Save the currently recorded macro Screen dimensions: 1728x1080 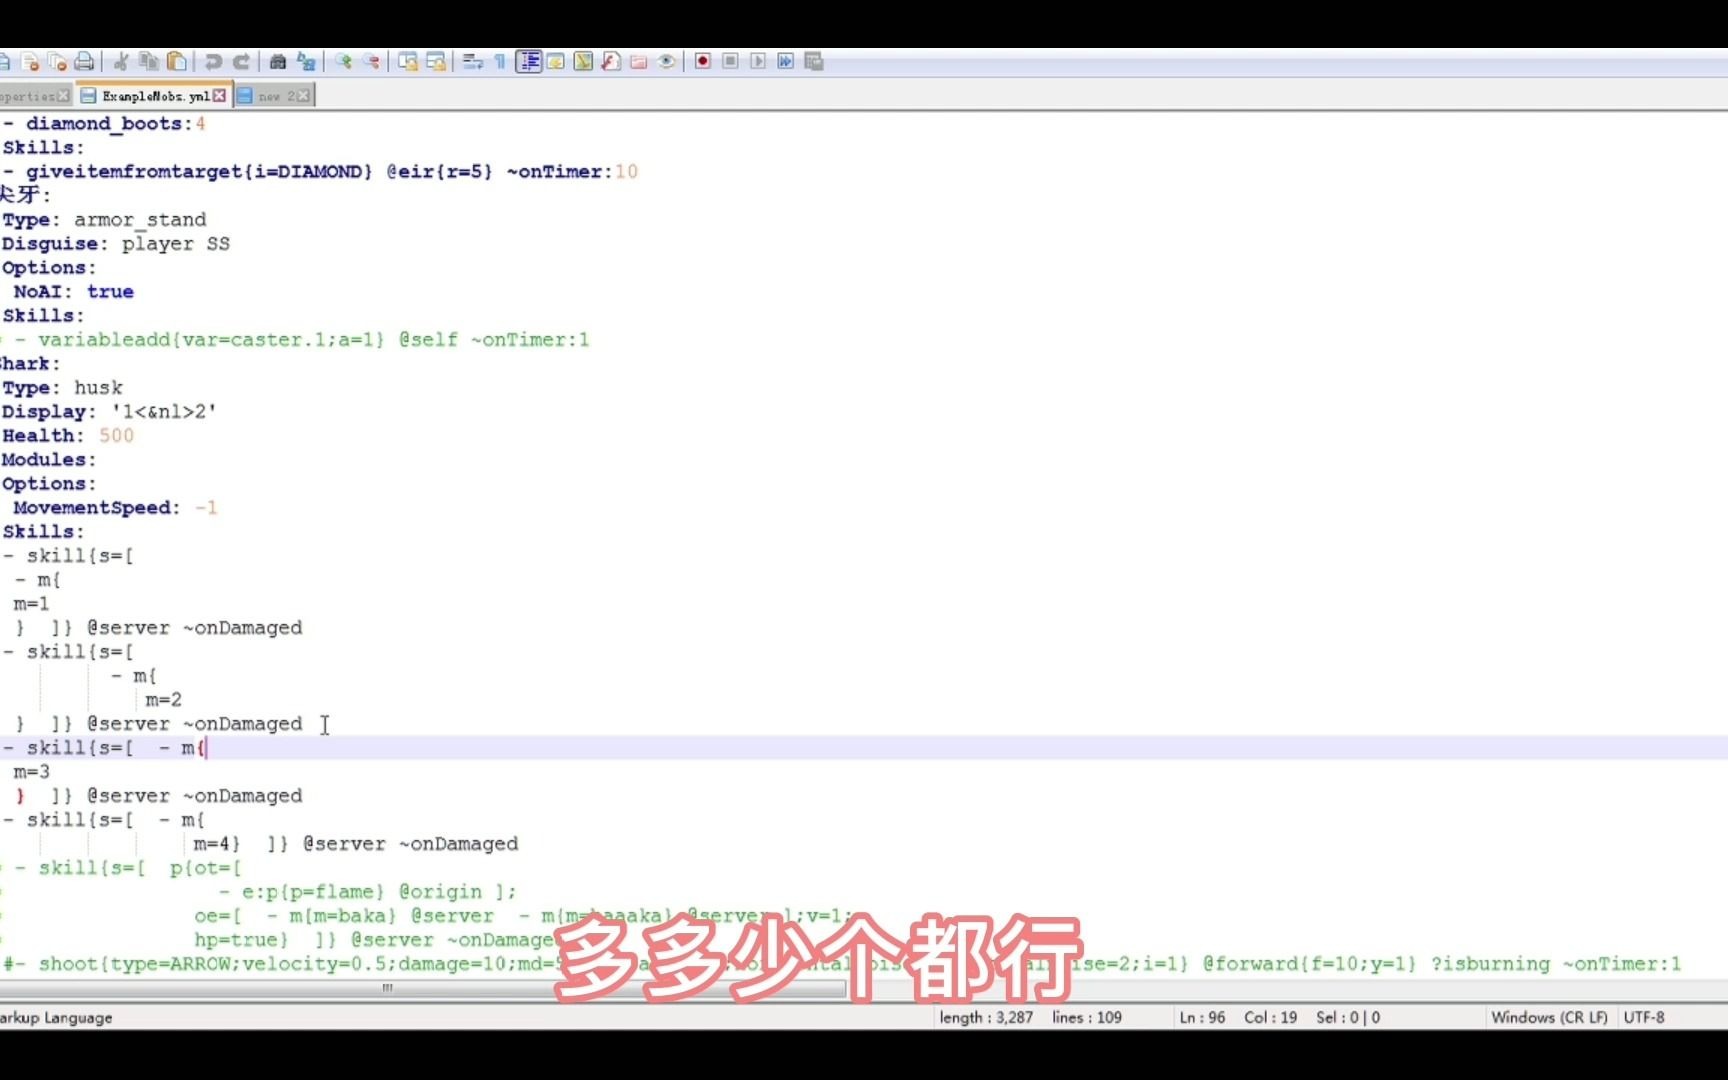pos(814,62)
